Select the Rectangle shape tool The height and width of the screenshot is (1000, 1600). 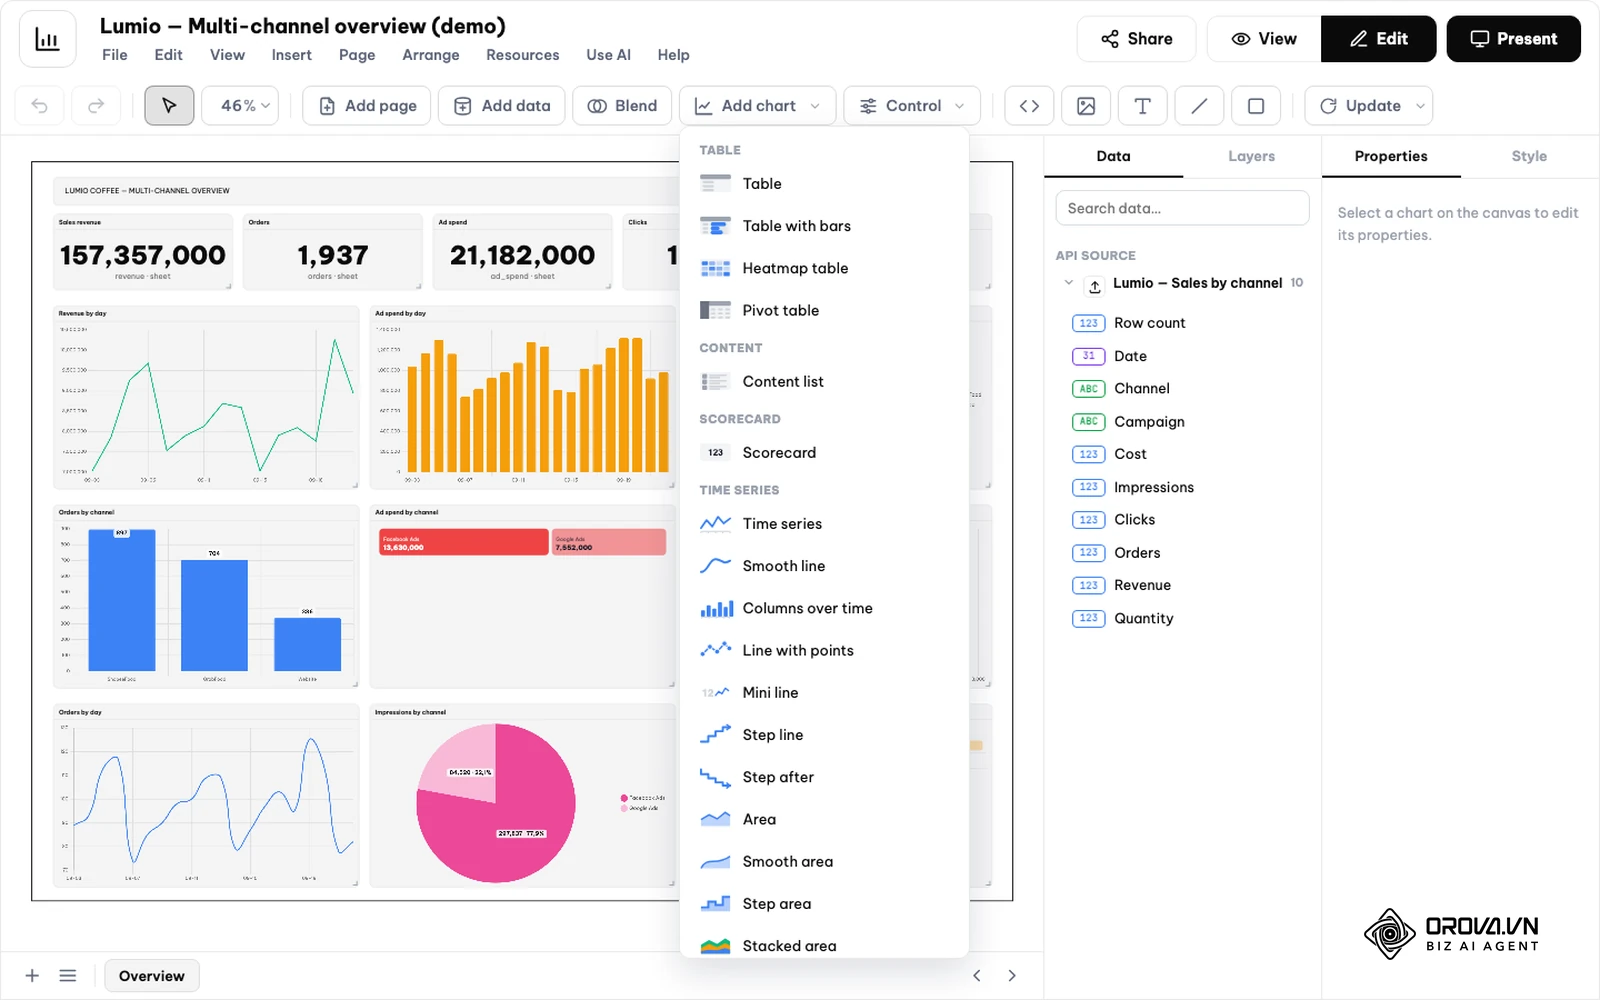click(x=1256, y=106)
